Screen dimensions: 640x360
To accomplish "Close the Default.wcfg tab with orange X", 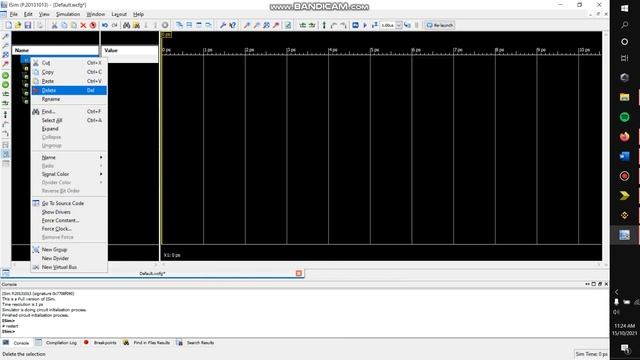I will coord(299,273).
